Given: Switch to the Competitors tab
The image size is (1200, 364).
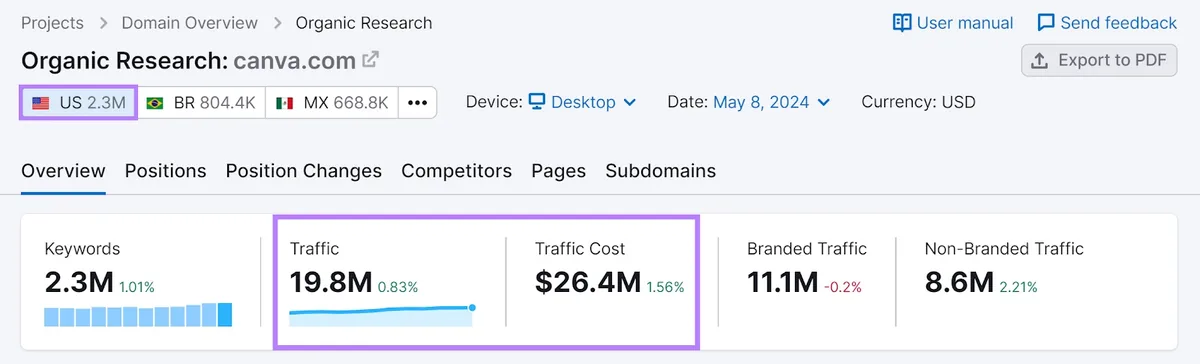Looking at the screenshot, I should (457, 171).
